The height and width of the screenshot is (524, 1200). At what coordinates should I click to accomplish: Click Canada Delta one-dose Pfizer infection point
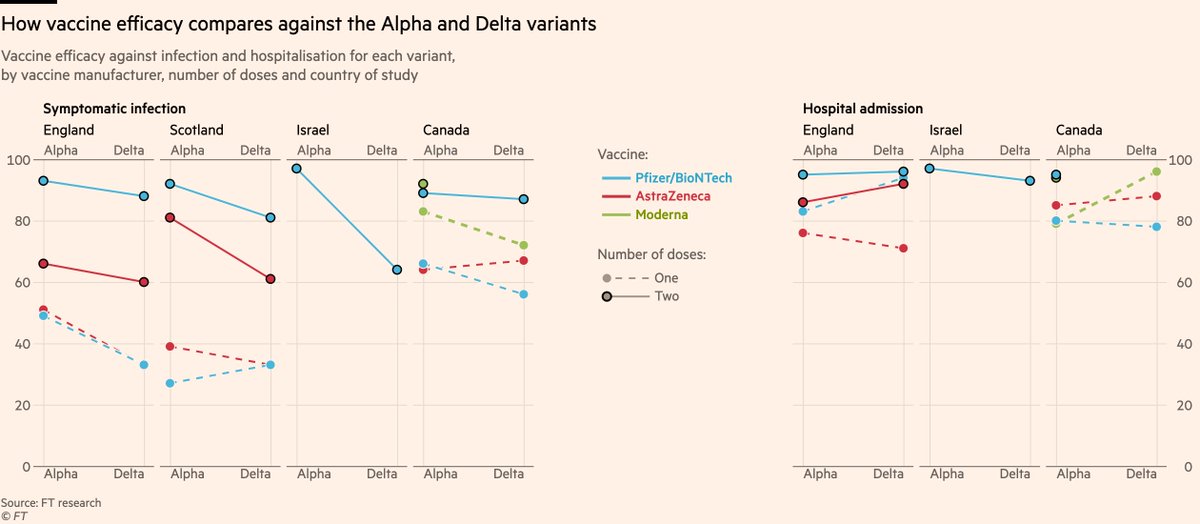tap(524, 295)
